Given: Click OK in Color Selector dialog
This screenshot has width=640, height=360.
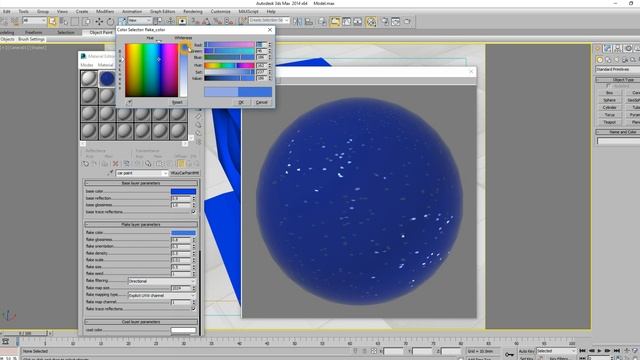Looking at the screenshot, I should pyautogui.click(x=241, y=102).
